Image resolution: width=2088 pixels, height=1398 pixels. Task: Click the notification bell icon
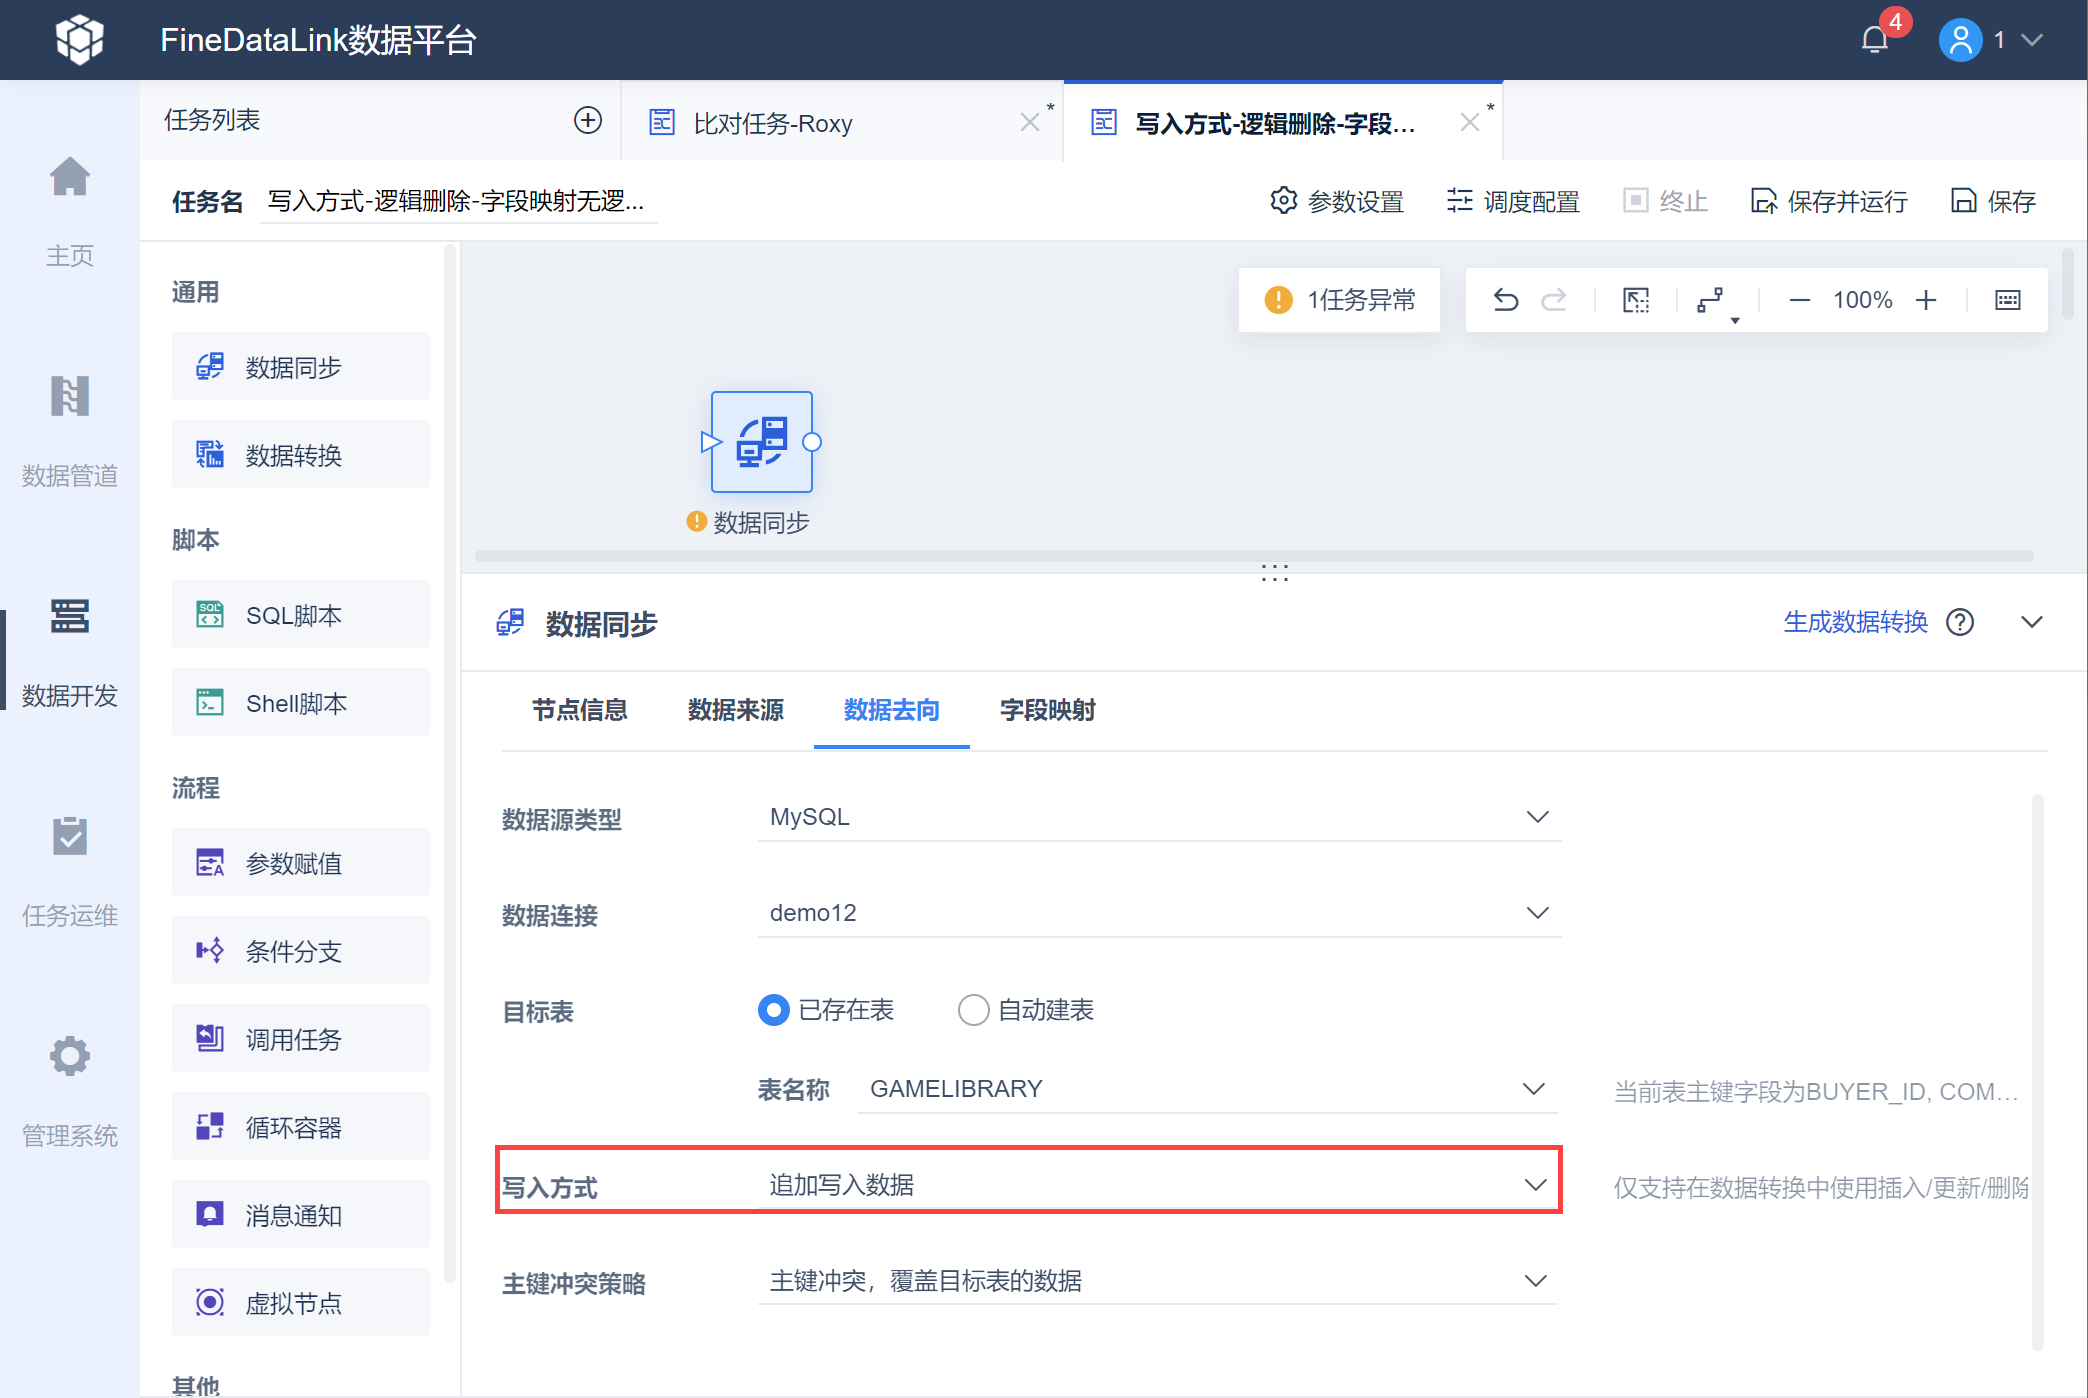click(x=1875, y=40)
